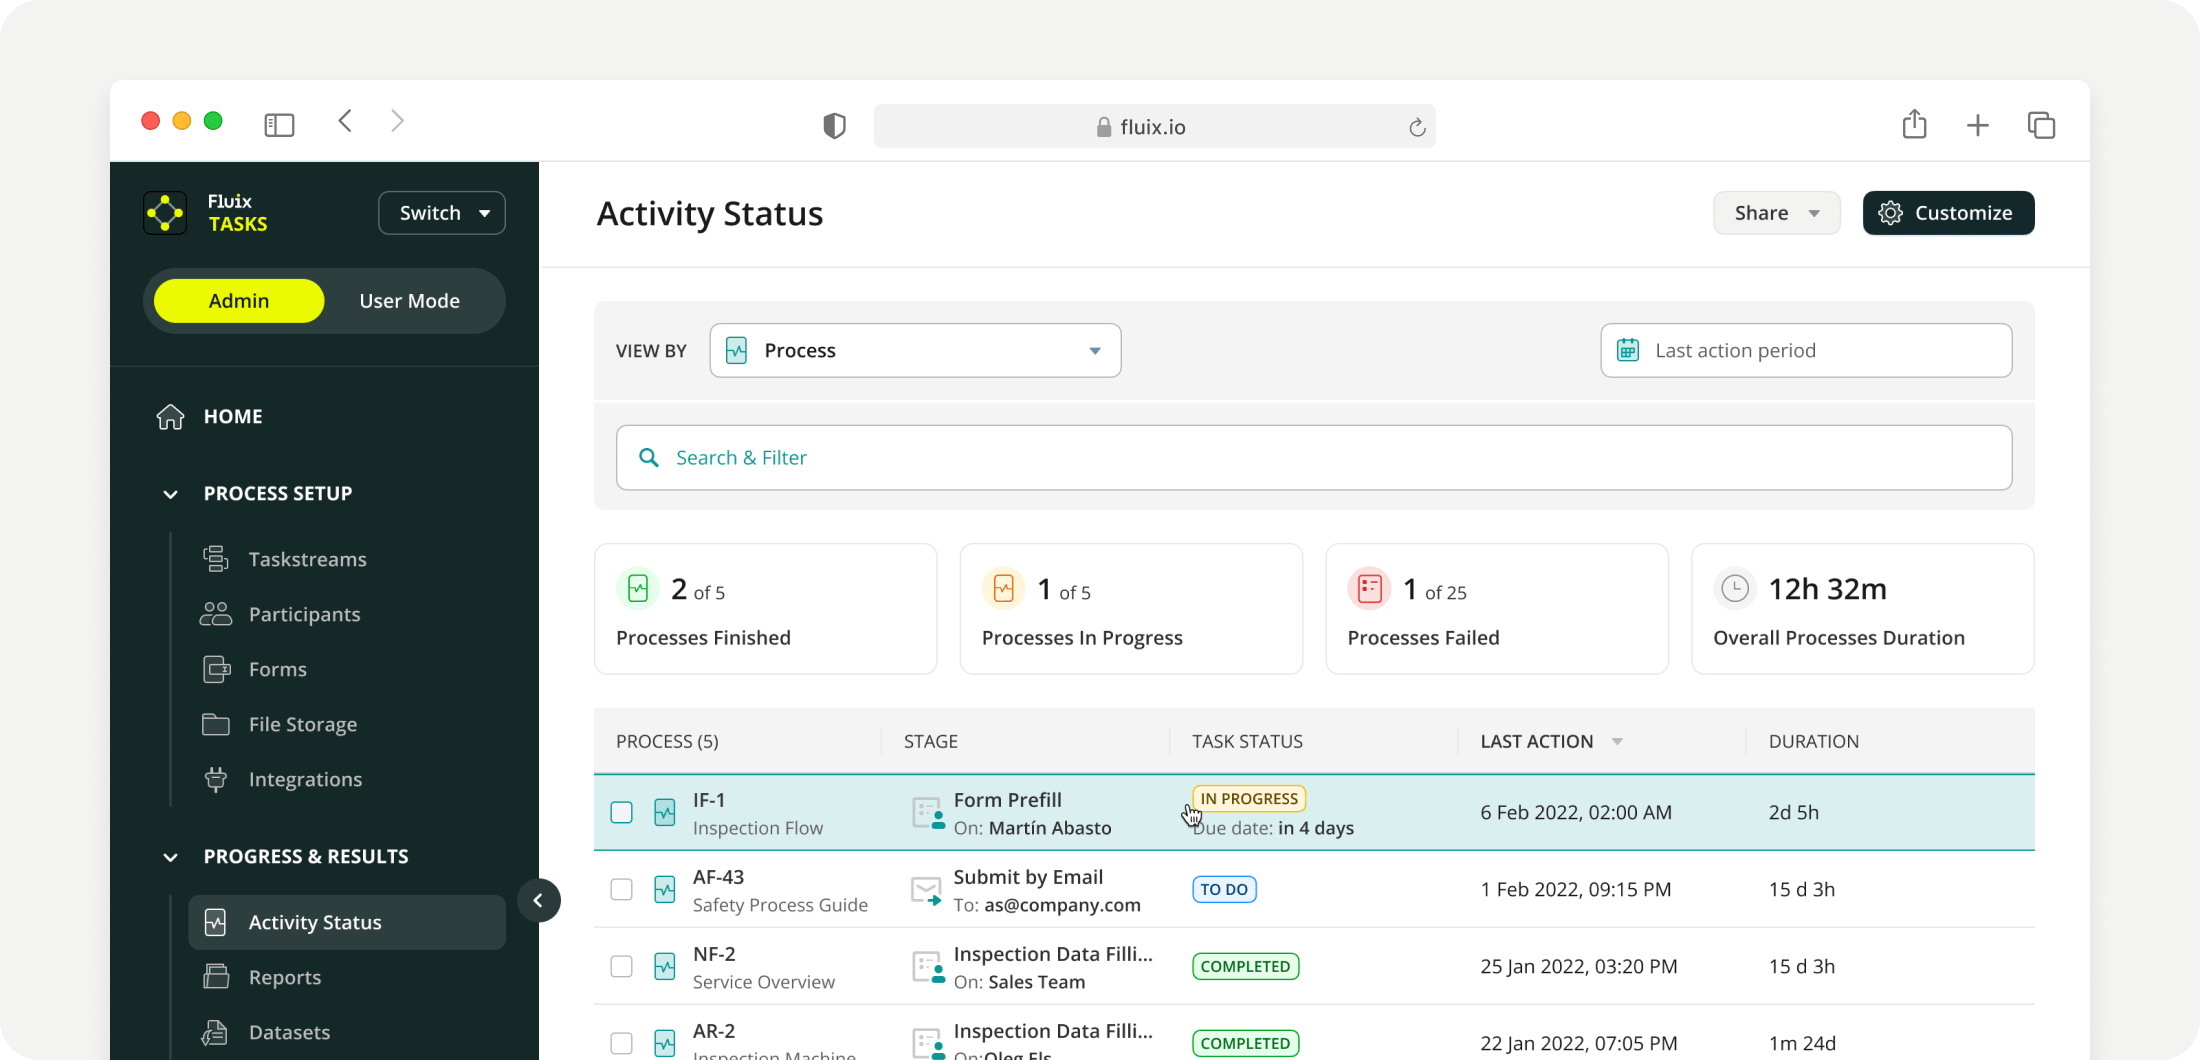Select the AF-43 row checkbox
2200x1060 pixels.
tap(621, 889)
